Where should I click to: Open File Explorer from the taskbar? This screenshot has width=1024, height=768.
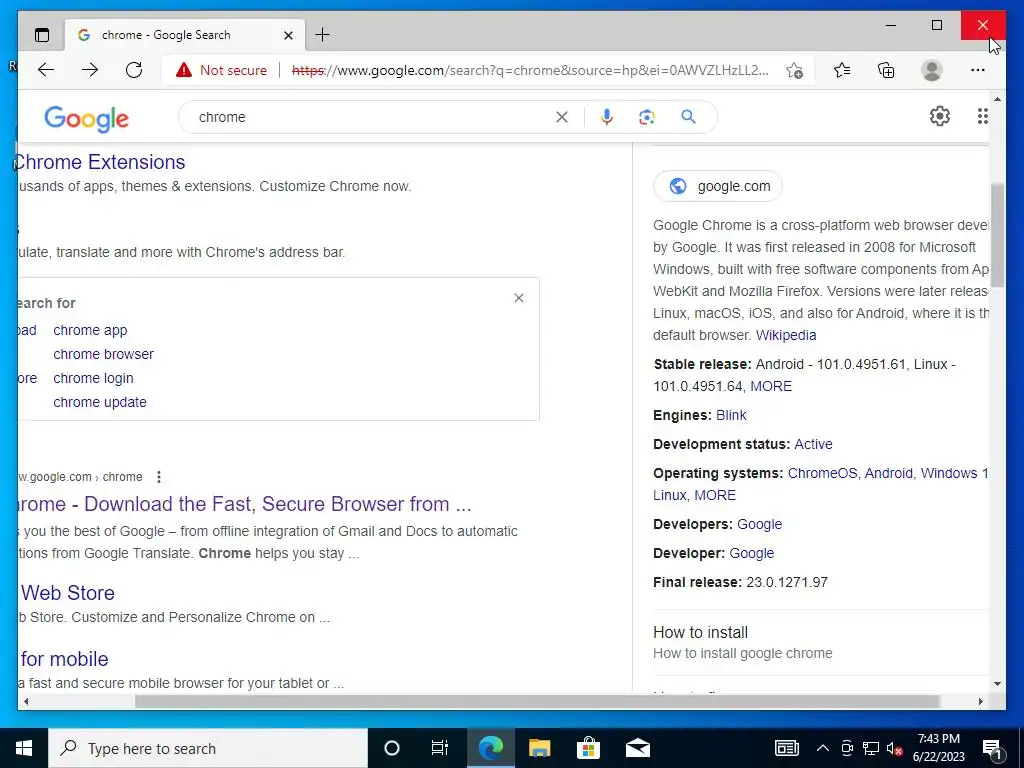pos(539,748)
